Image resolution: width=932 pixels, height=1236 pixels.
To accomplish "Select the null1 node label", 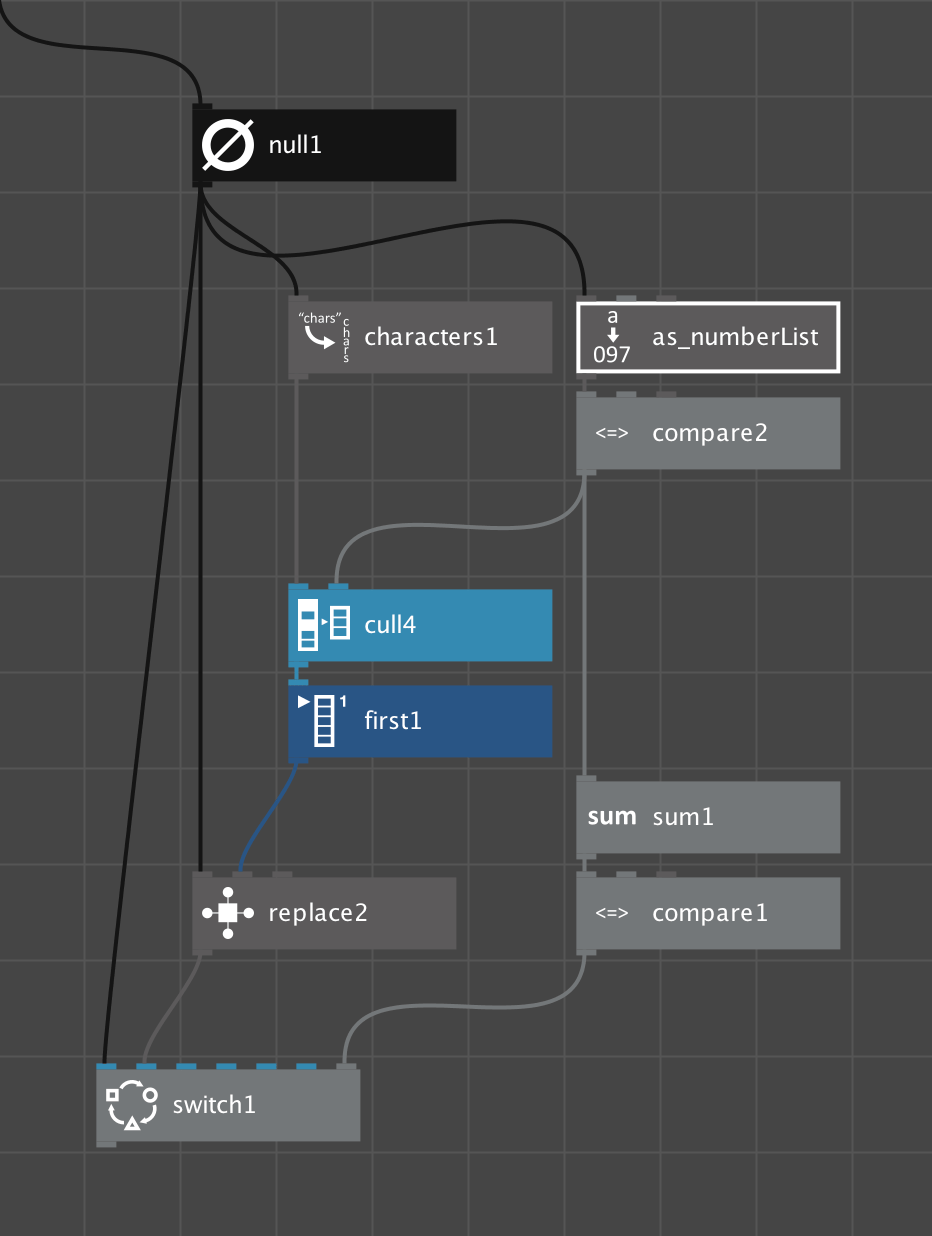I will pyautogui.click(x=295, y=146).
